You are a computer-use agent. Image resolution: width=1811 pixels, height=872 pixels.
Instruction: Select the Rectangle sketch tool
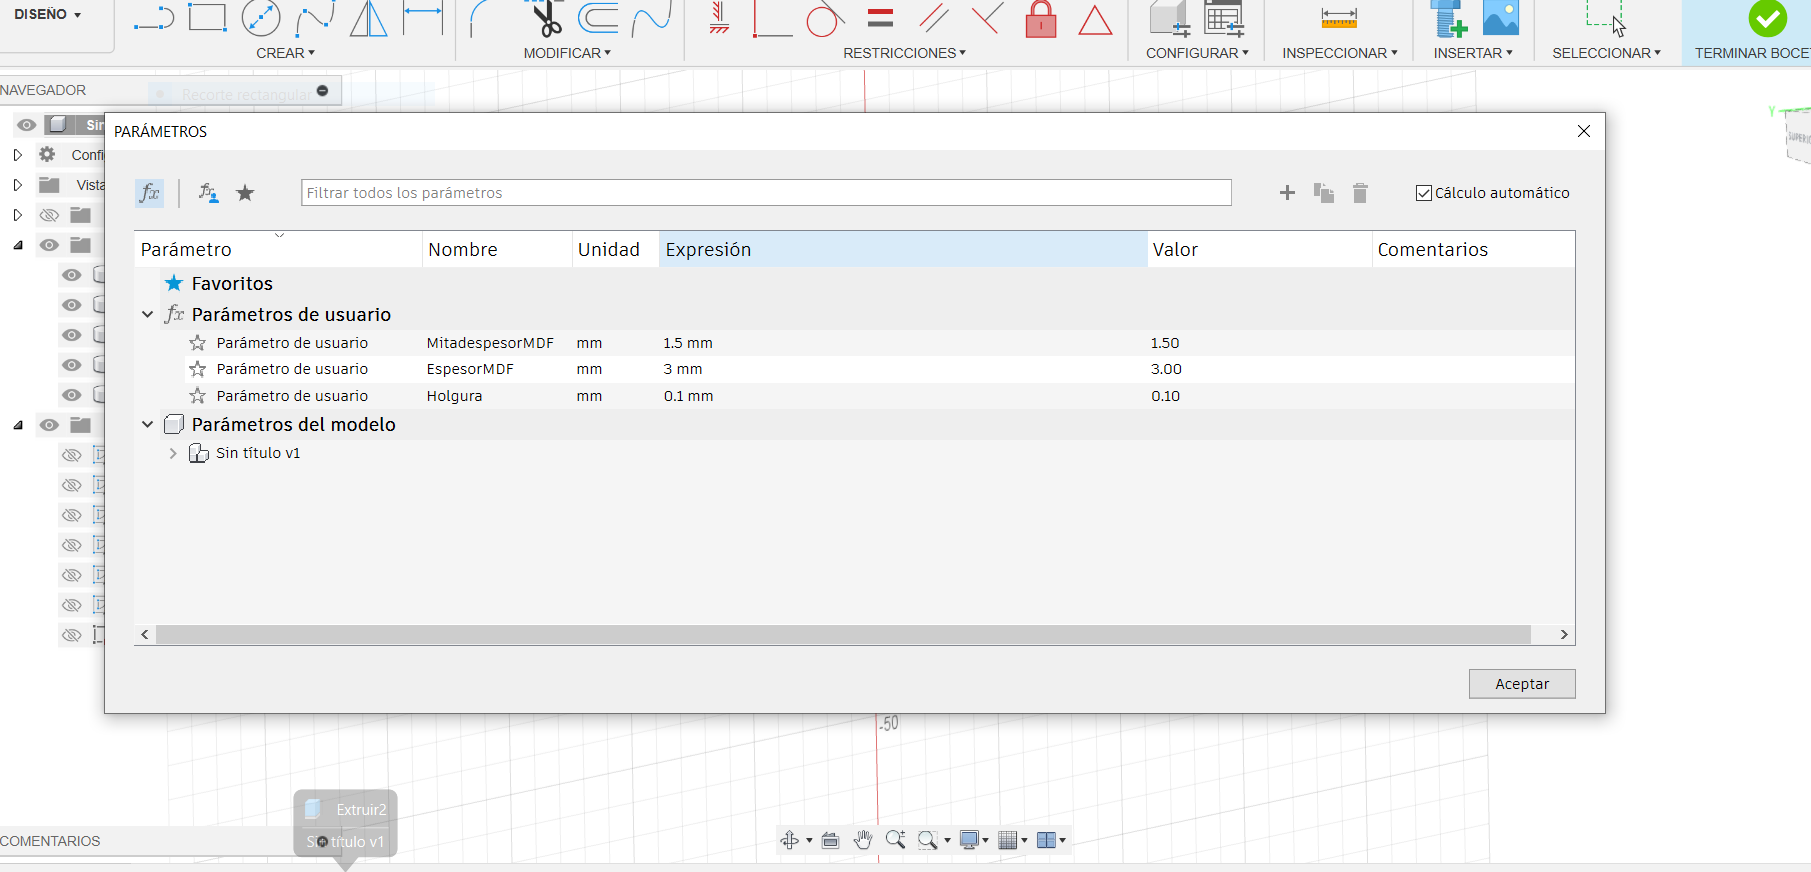207,17
